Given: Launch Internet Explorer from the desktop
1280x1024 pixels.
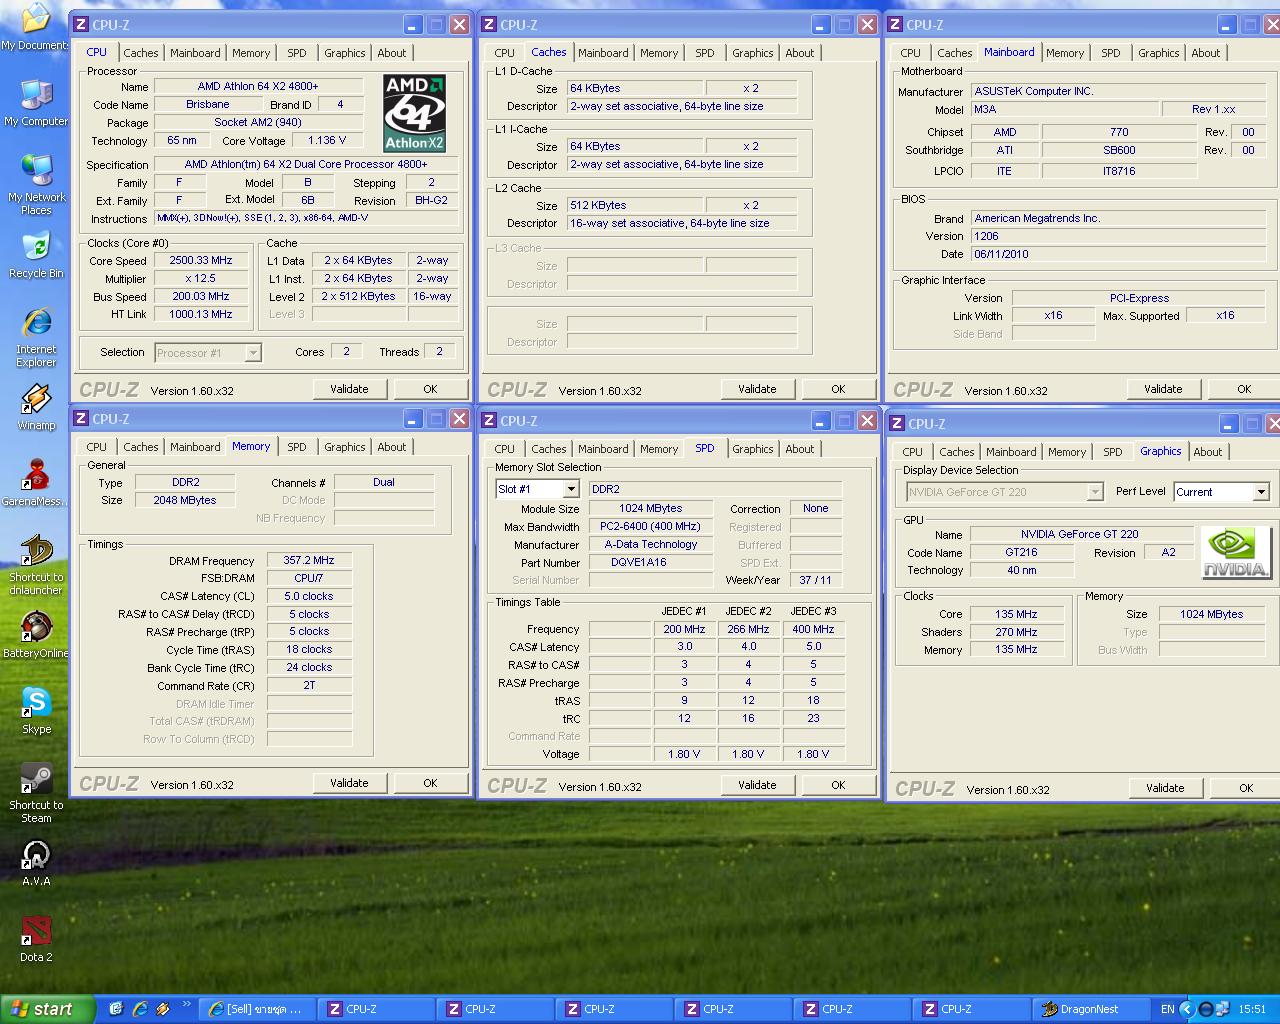Looking at the screenshot, I should 36,337.
